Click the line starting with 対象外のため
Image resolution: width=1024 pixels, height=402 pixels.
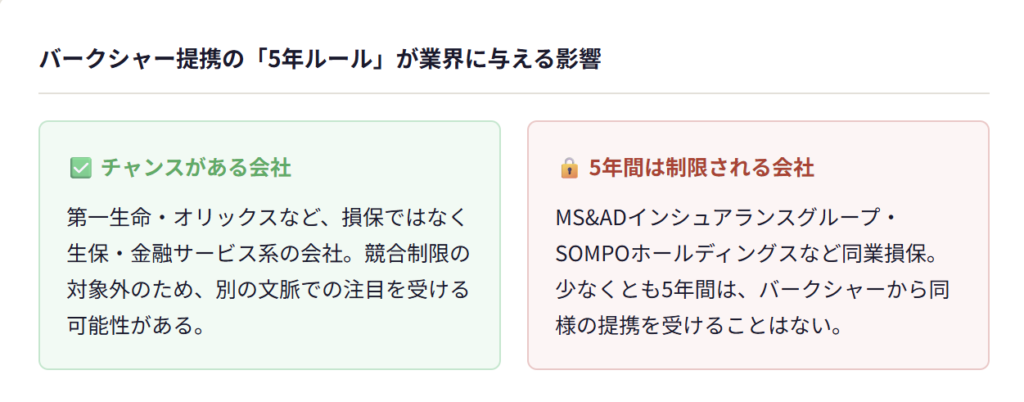[268, 290]
